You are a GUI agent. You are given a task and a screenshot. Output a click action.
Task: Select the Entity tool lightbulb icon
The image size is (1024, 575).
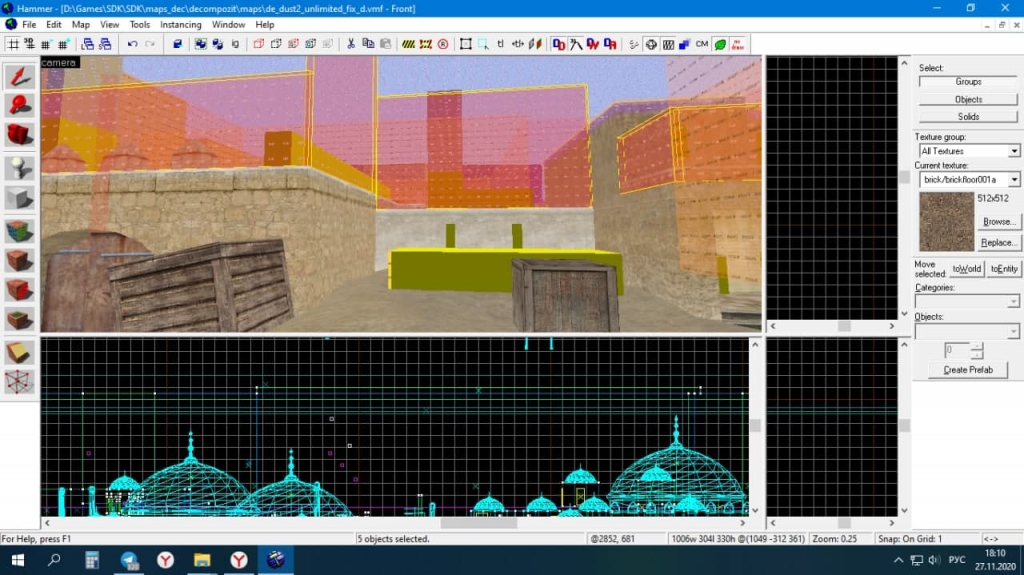20,168
